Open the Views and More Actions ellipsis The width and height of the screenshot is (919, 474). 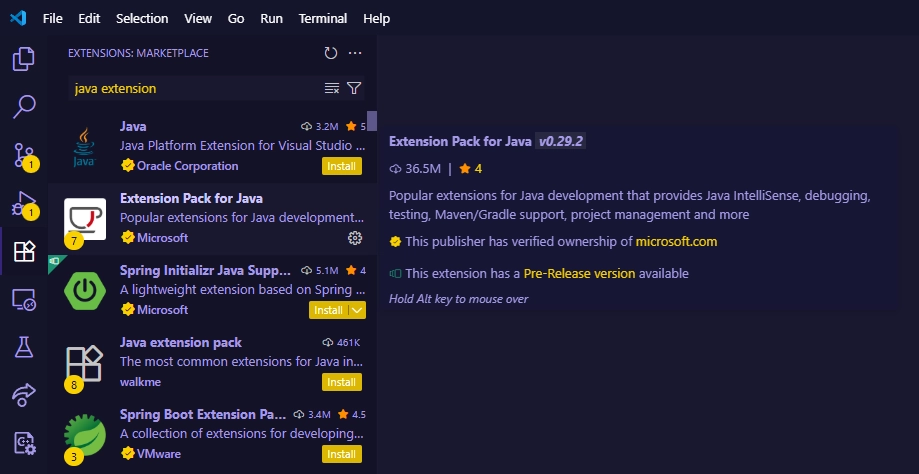355,53
